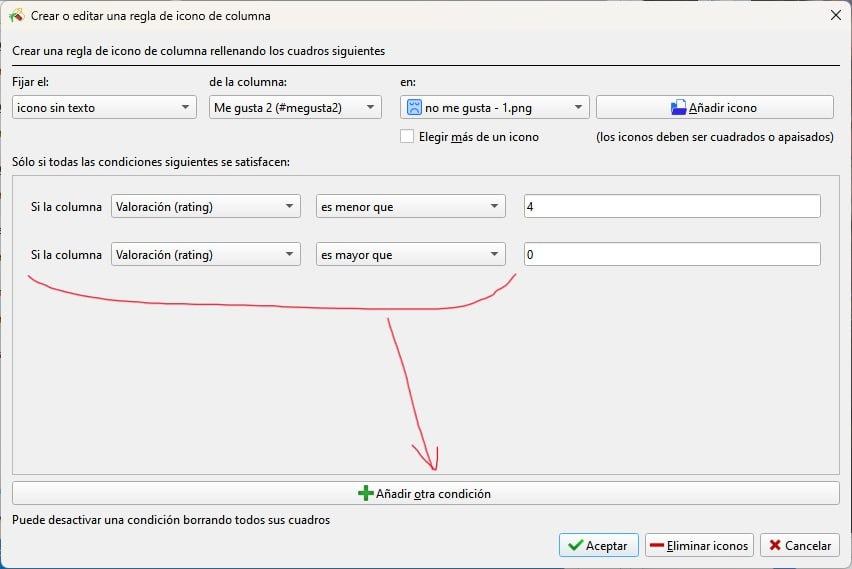This screenshot has height=569, width=852.
Task: Open the 'icono sin texto' dropdown
Action: (104, 108)
